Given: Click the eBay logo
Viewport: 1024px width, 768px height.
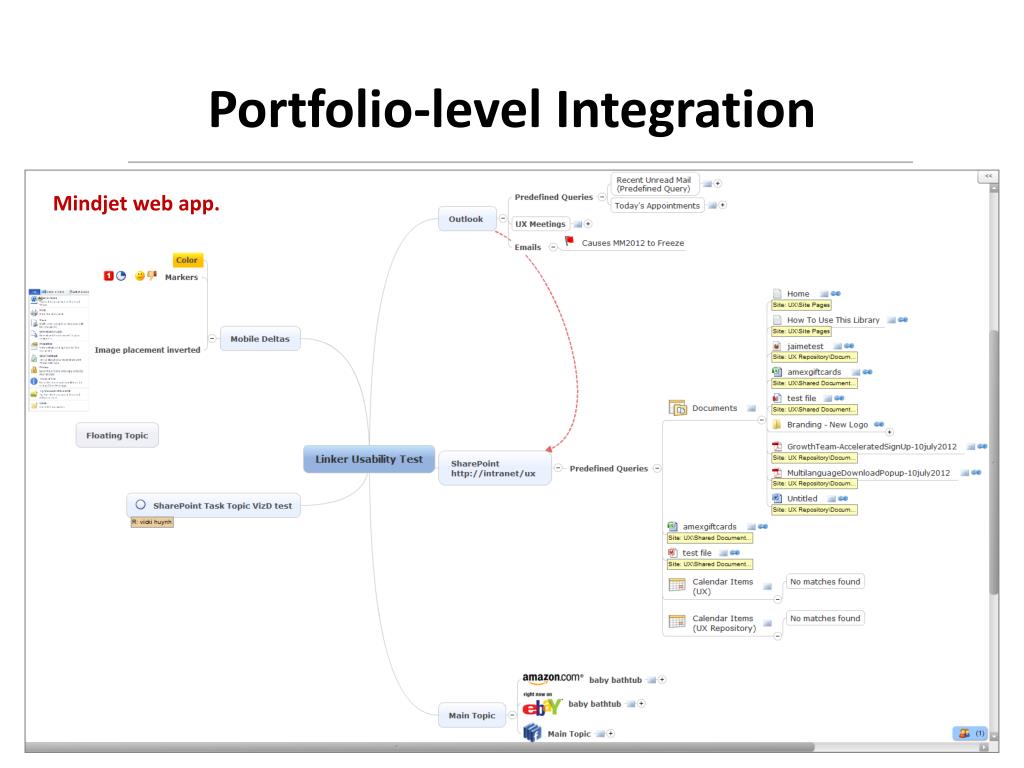Looking at the screenshot, I should pyautogui.click(x=542, y=706).
